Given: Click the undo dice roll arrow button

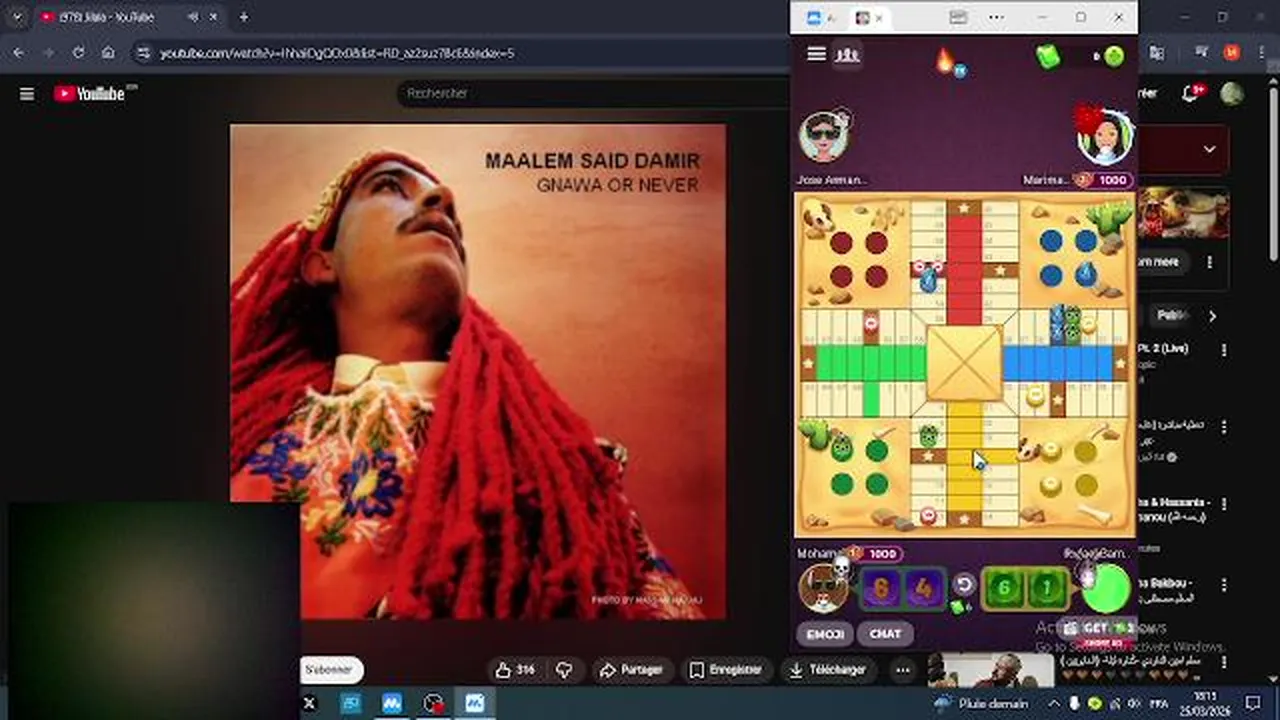Looking at the screenshot, I should click(x=963, y=584).
